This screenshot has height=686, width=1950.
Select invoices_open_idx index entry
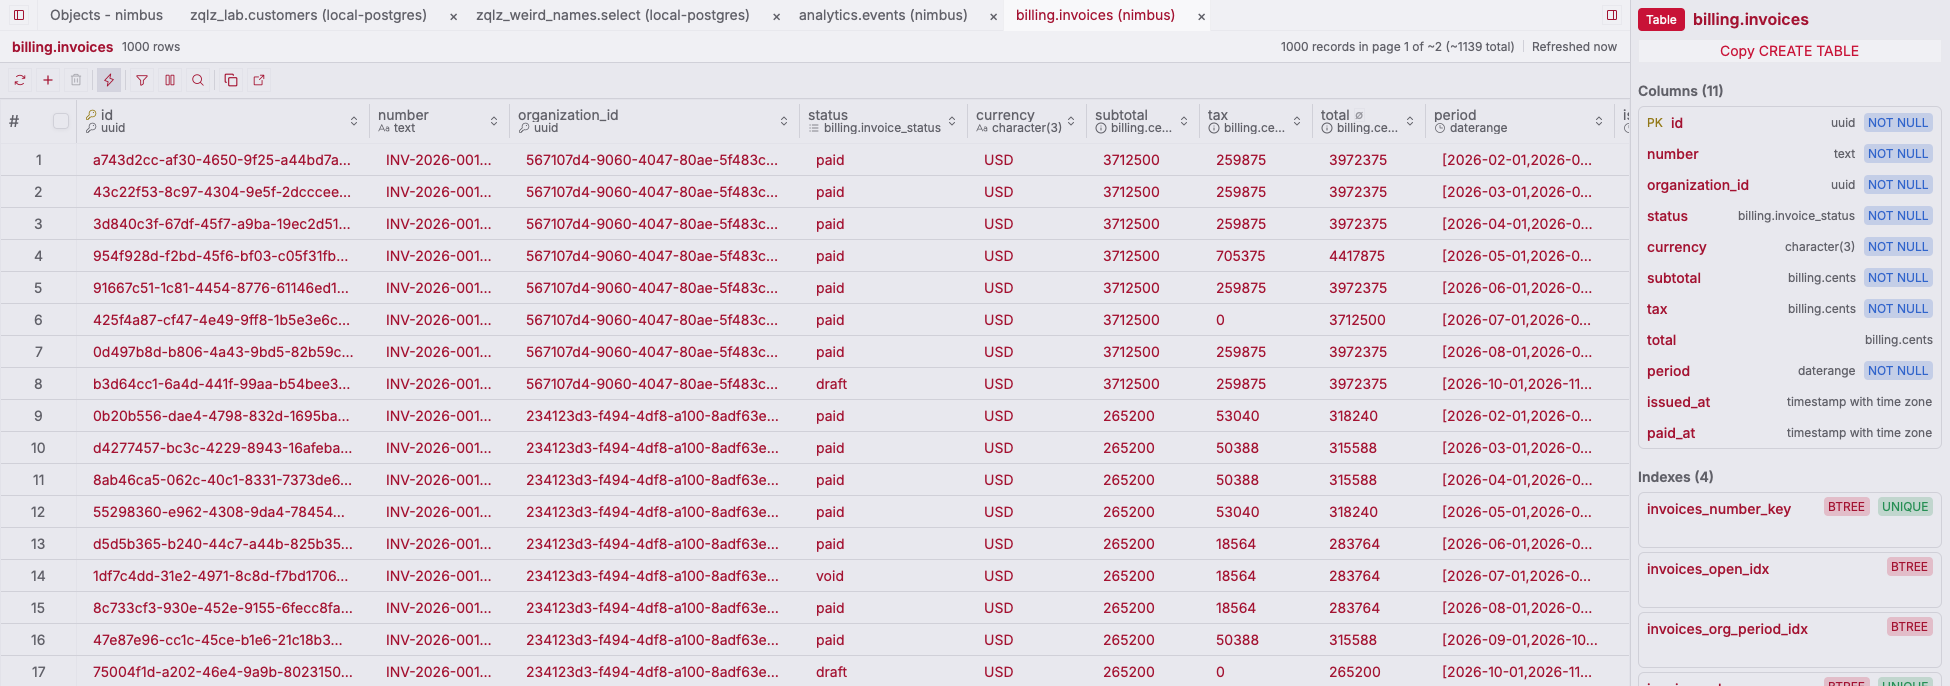[x=1789, y=580]
